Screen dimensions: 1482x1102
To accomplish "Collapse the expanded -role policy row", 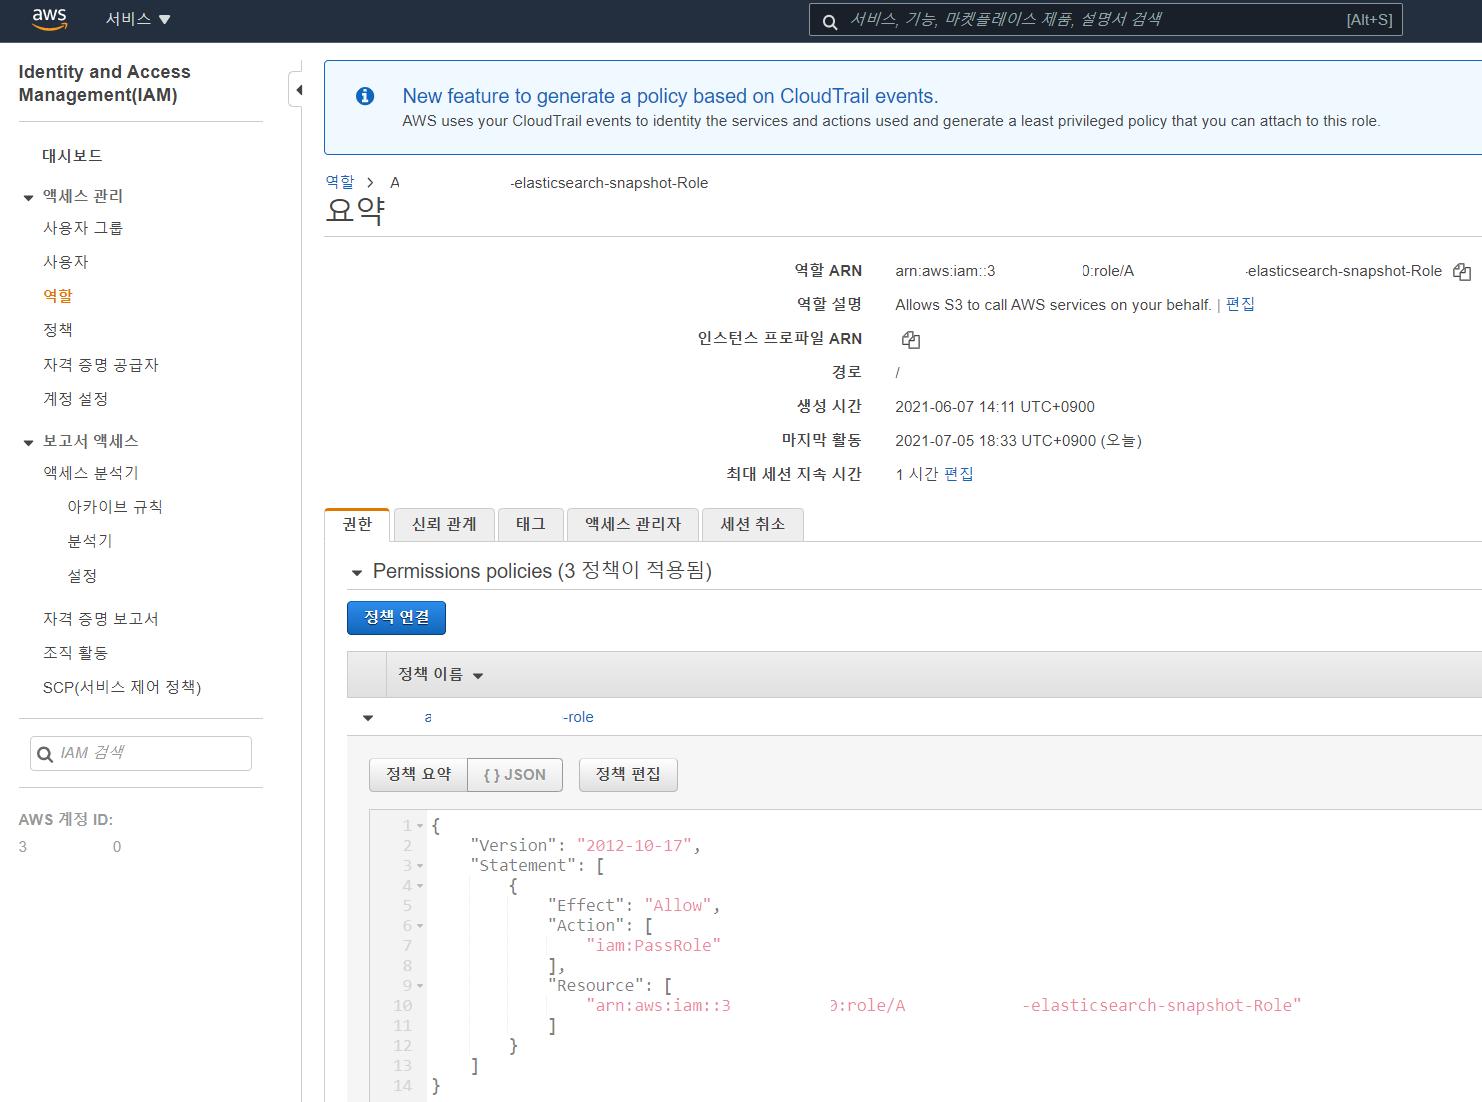I will (368, 718).
